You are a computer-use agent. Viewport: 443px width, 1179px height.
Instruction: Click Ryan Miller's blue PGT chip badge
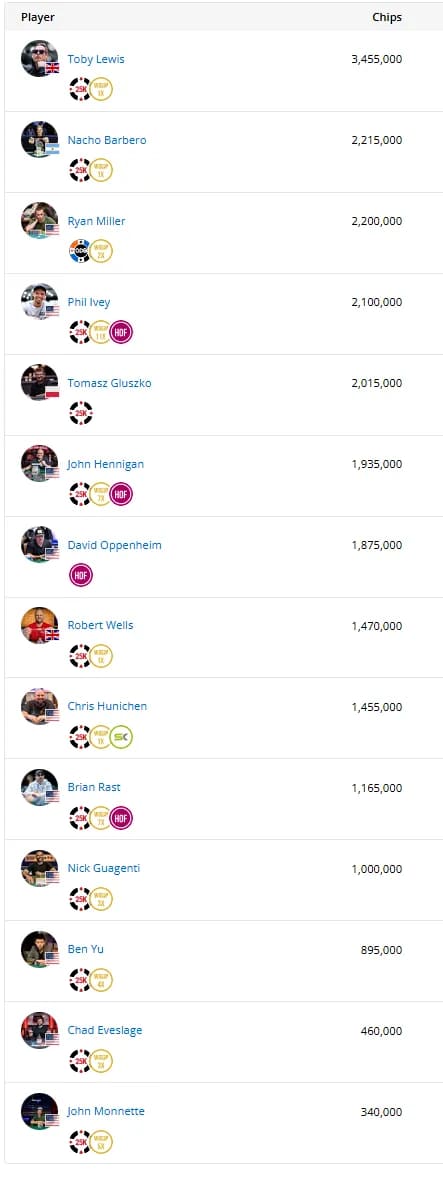(80, 251)
